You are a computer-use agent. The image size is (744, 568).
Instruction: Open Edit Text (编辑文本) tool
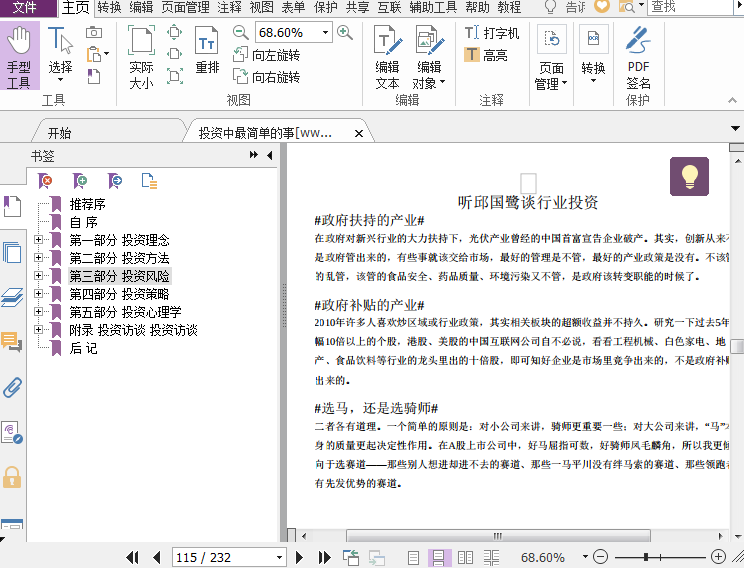(387, 57)
